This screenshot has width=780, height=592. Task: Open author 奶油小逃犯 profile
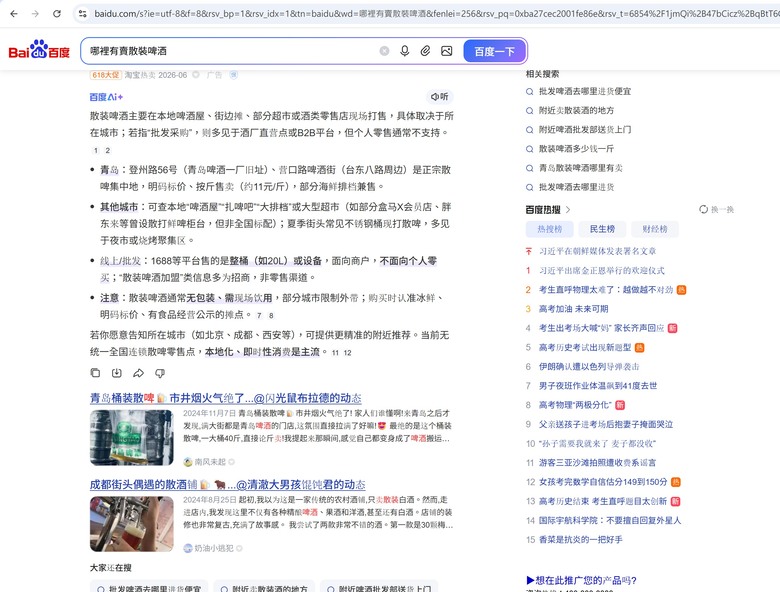click(213, 548)
